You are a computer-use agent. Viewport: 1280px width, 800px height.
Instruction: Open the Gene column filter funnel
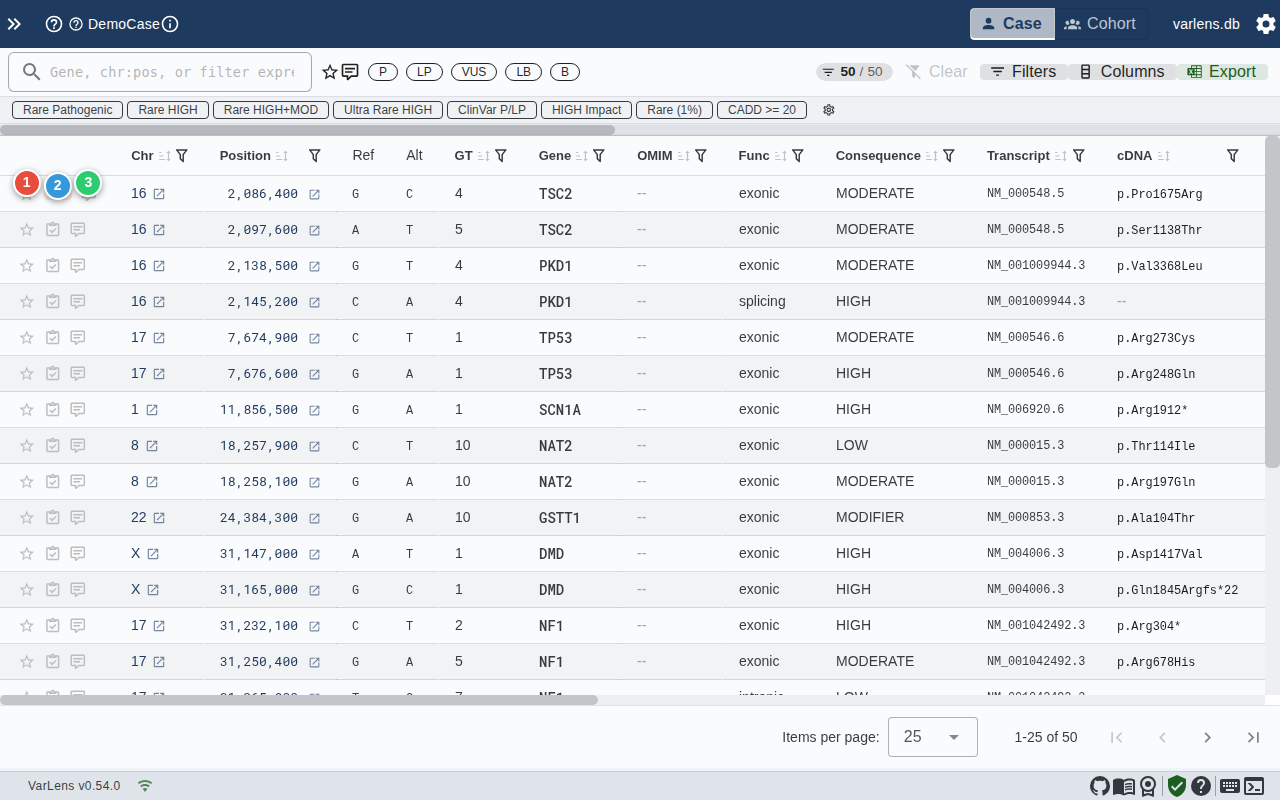(599, 155)
